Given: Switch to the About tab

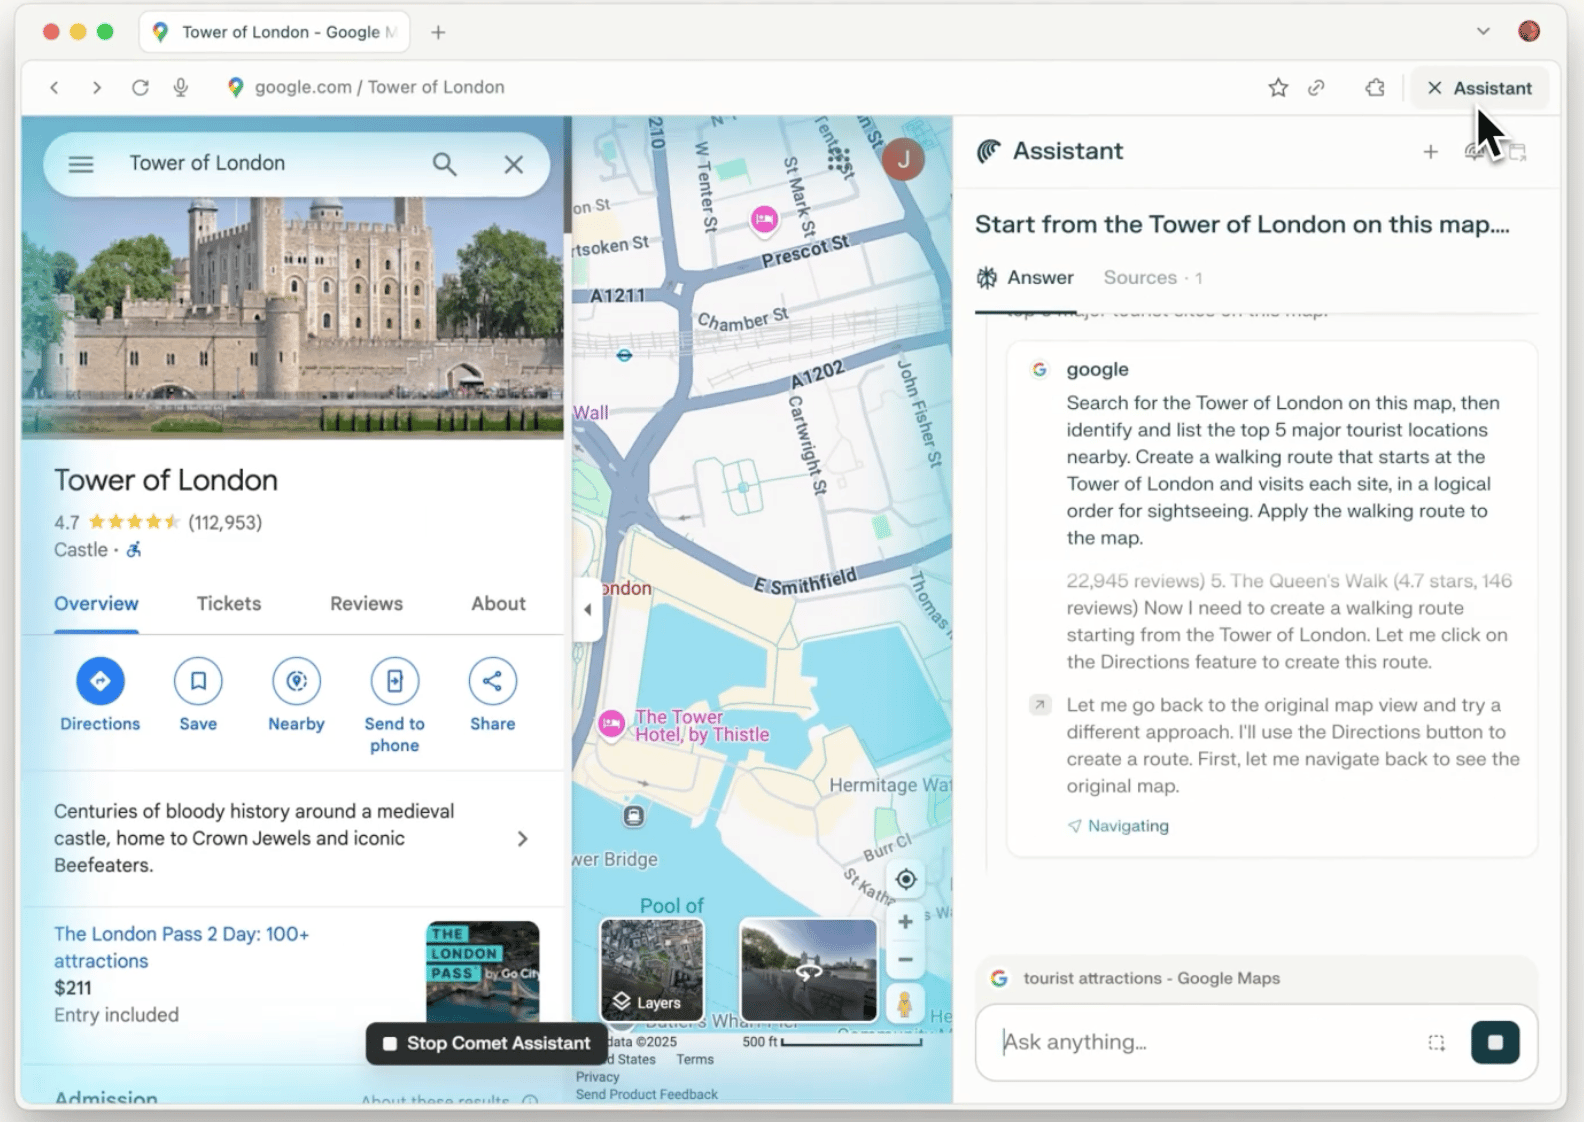Looking at the screenshot, I should (499, 604).
